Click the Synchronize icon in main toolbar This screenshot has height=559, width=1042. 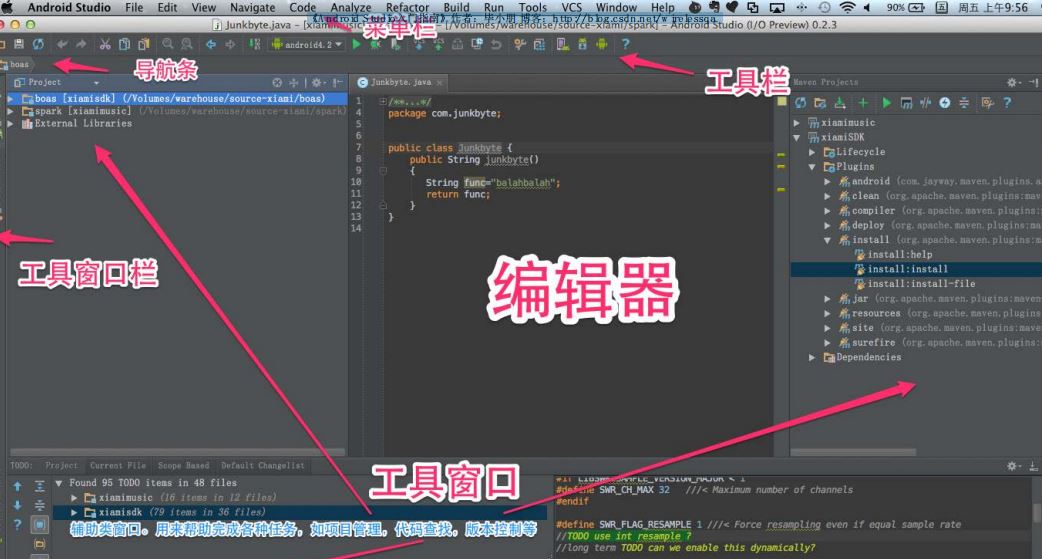[38, 45]
